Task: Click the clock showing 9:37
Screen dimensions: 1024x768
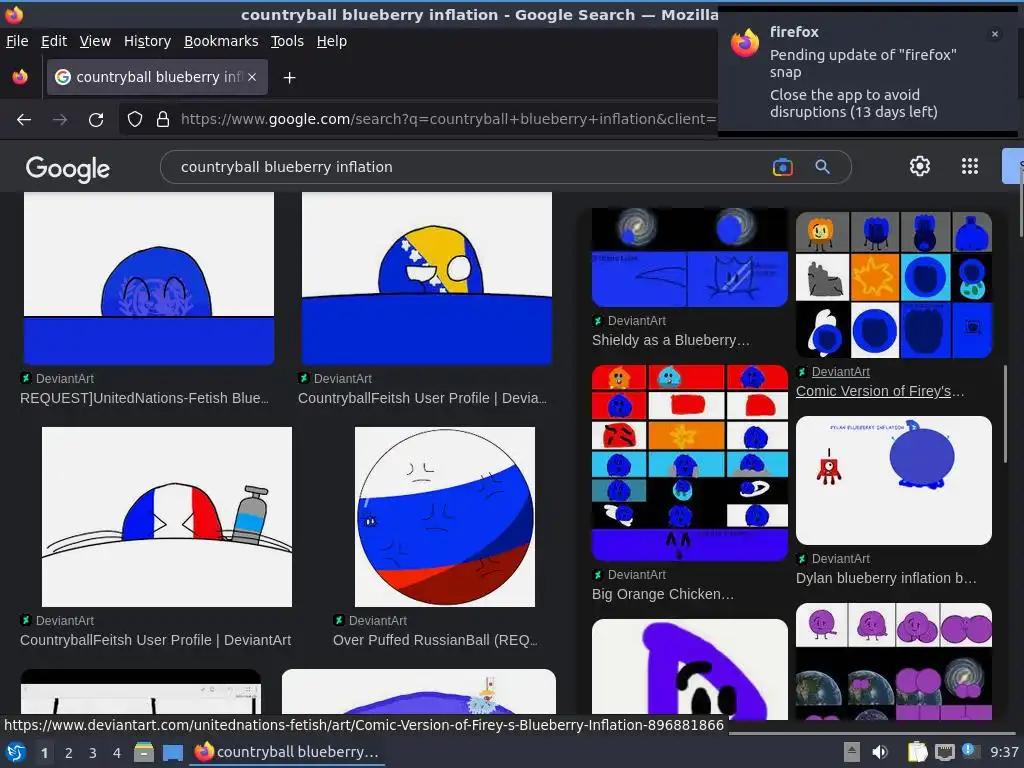Action: 1004,752
